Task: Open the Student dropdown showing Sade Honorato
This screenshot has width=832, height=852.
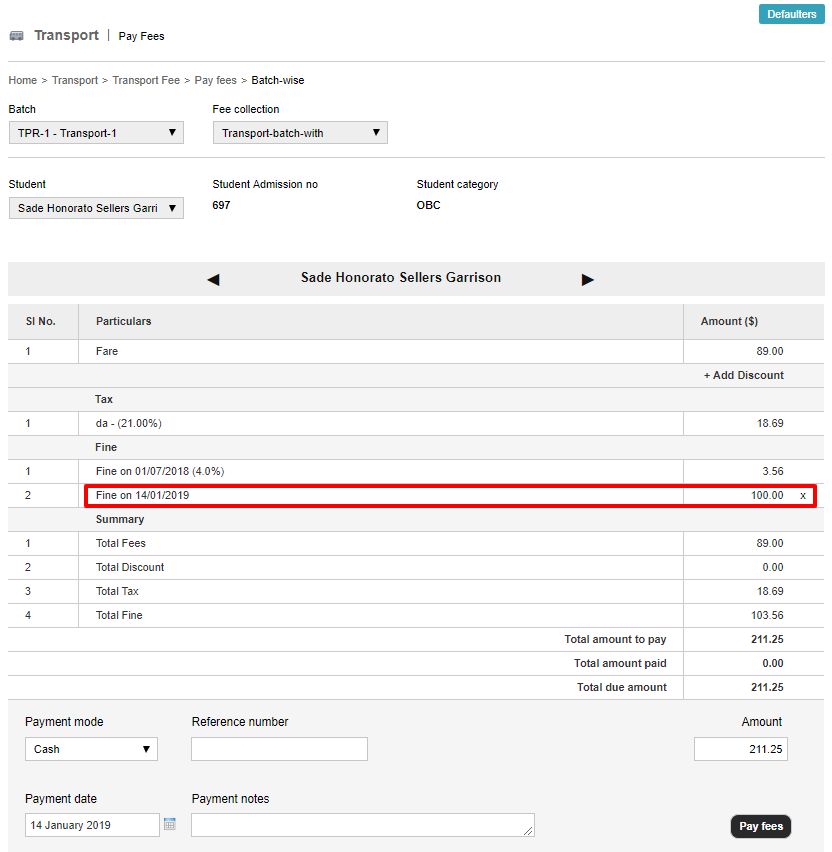Action: click(96, 208)
